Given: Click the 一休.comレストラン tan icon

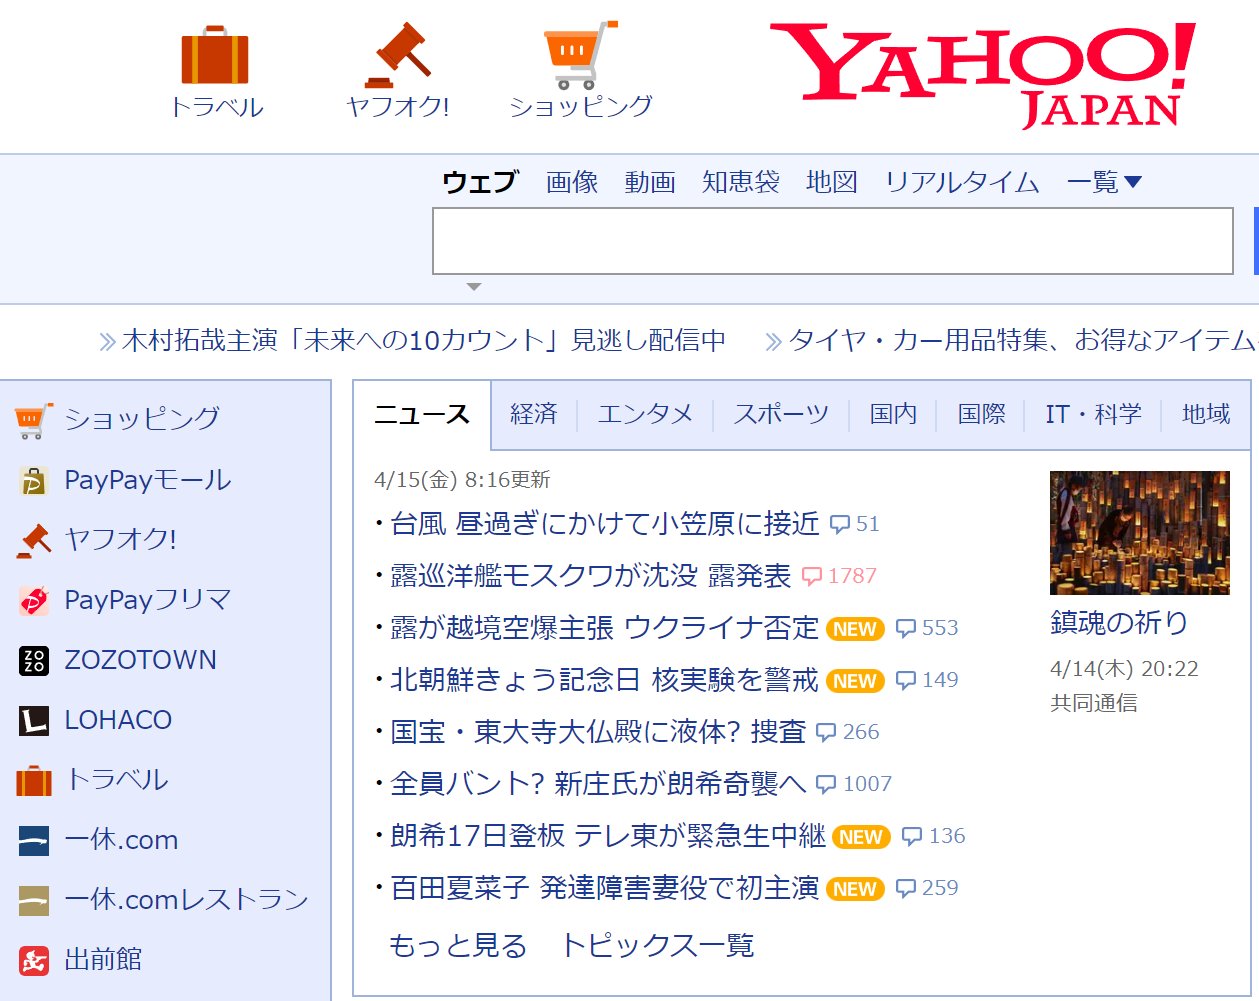Looking at the screenshot, I should click(34, 900).
